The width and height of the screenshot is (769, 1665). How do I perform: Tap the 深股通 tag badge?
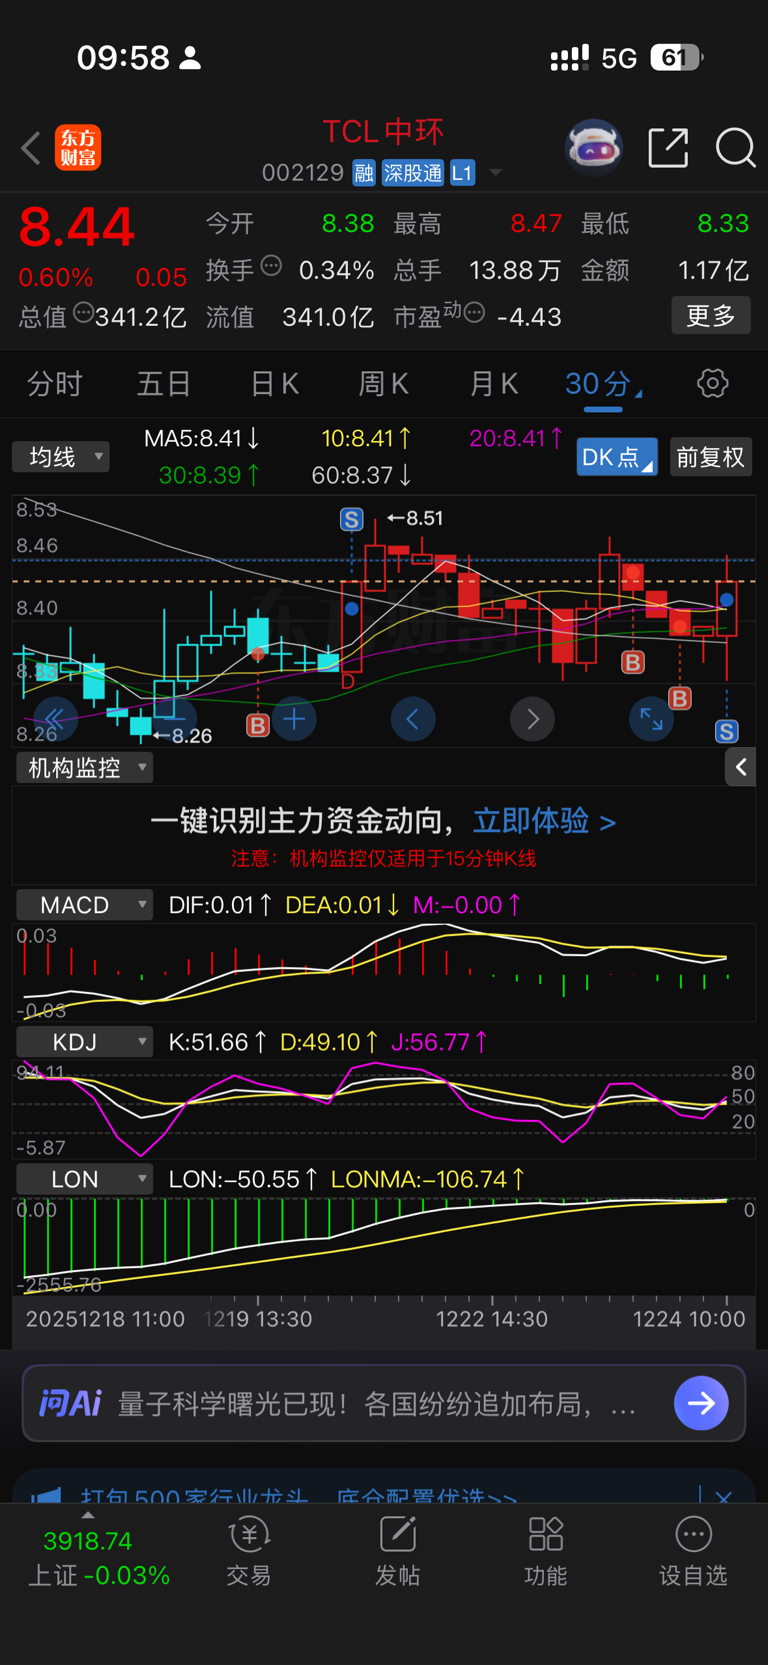point(412,173)
